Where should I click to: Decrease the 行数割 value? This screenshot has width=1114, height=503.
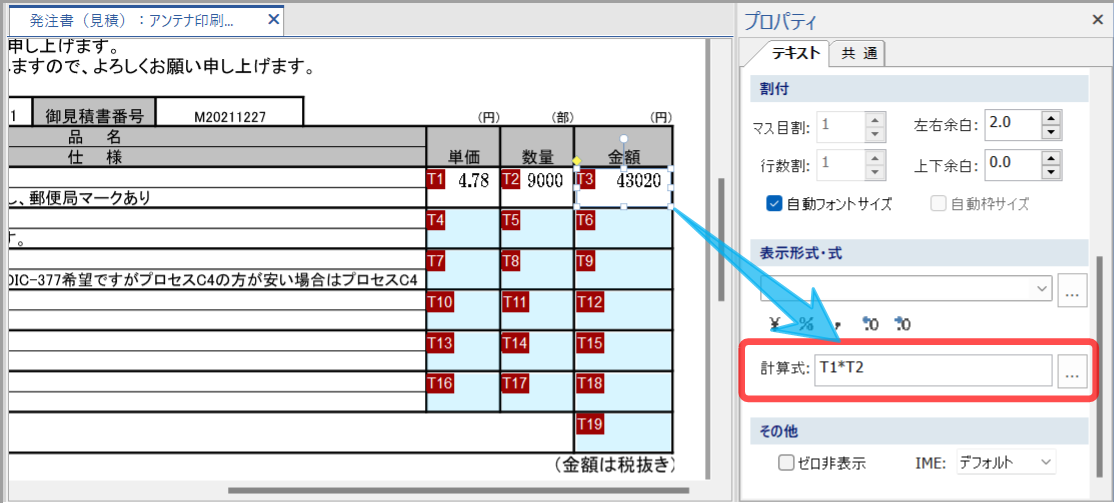click(875, 173)
